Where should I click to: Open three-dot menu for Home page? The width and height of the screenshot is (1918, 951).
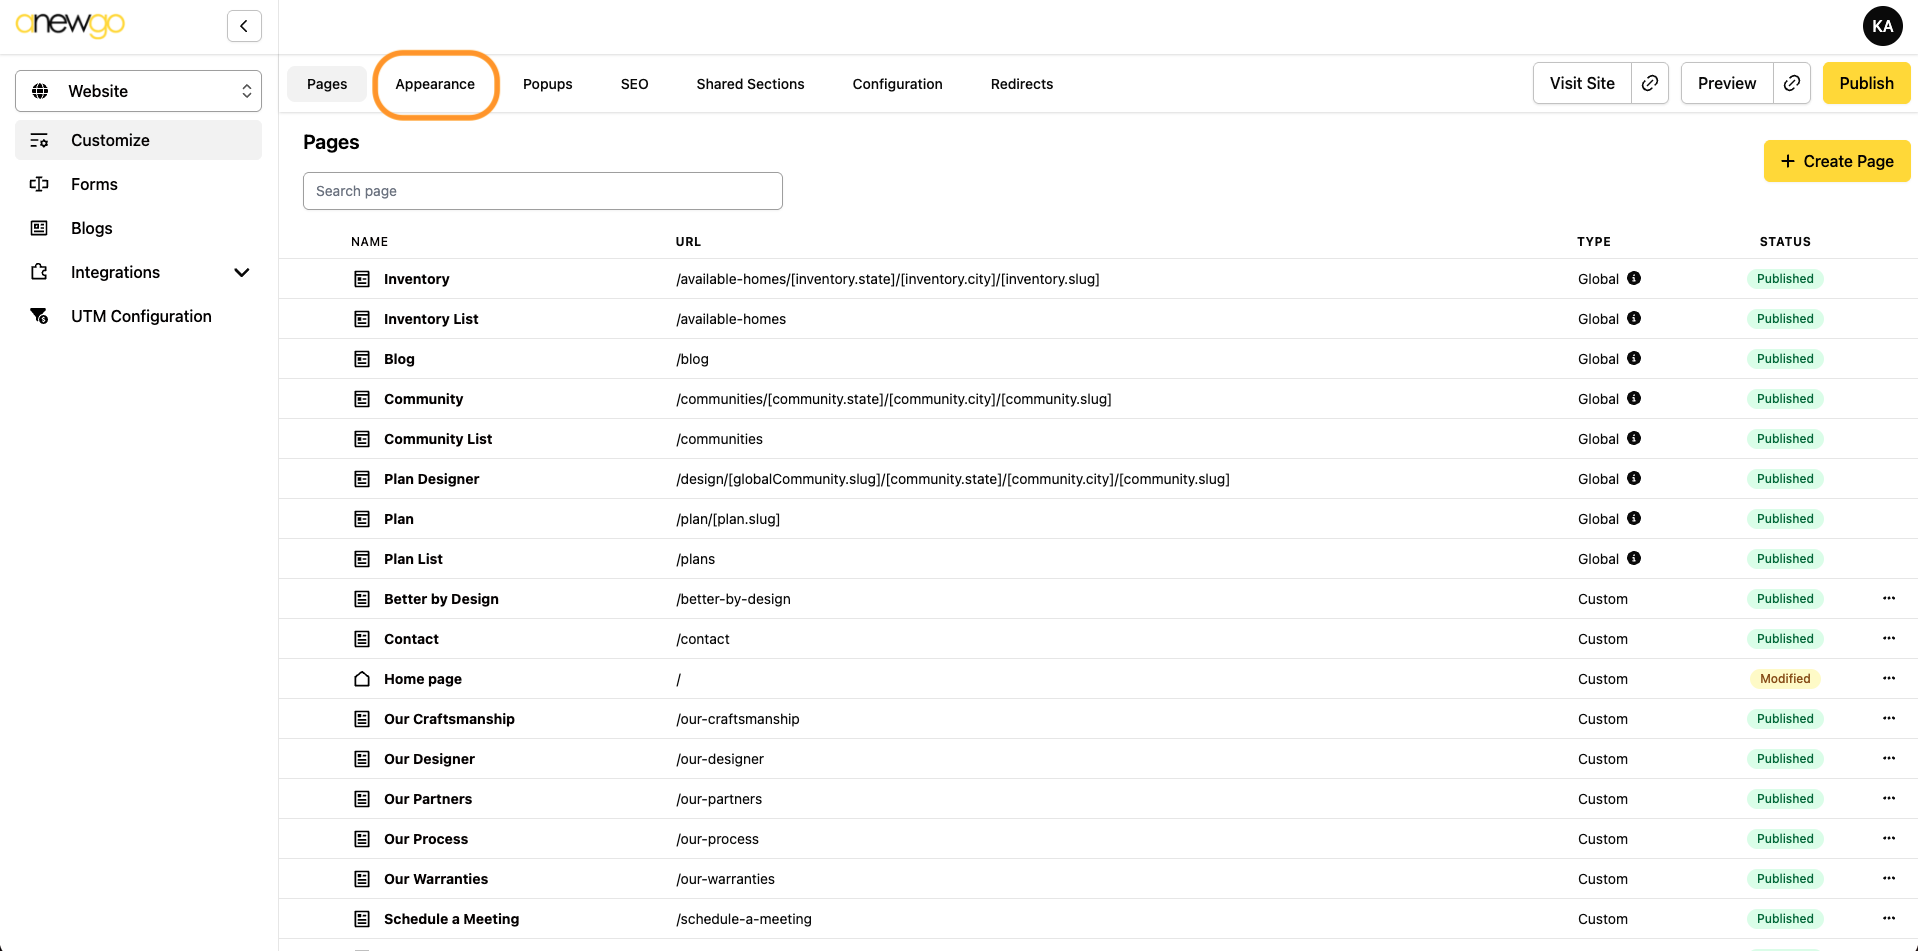(x=1888, y=678)
